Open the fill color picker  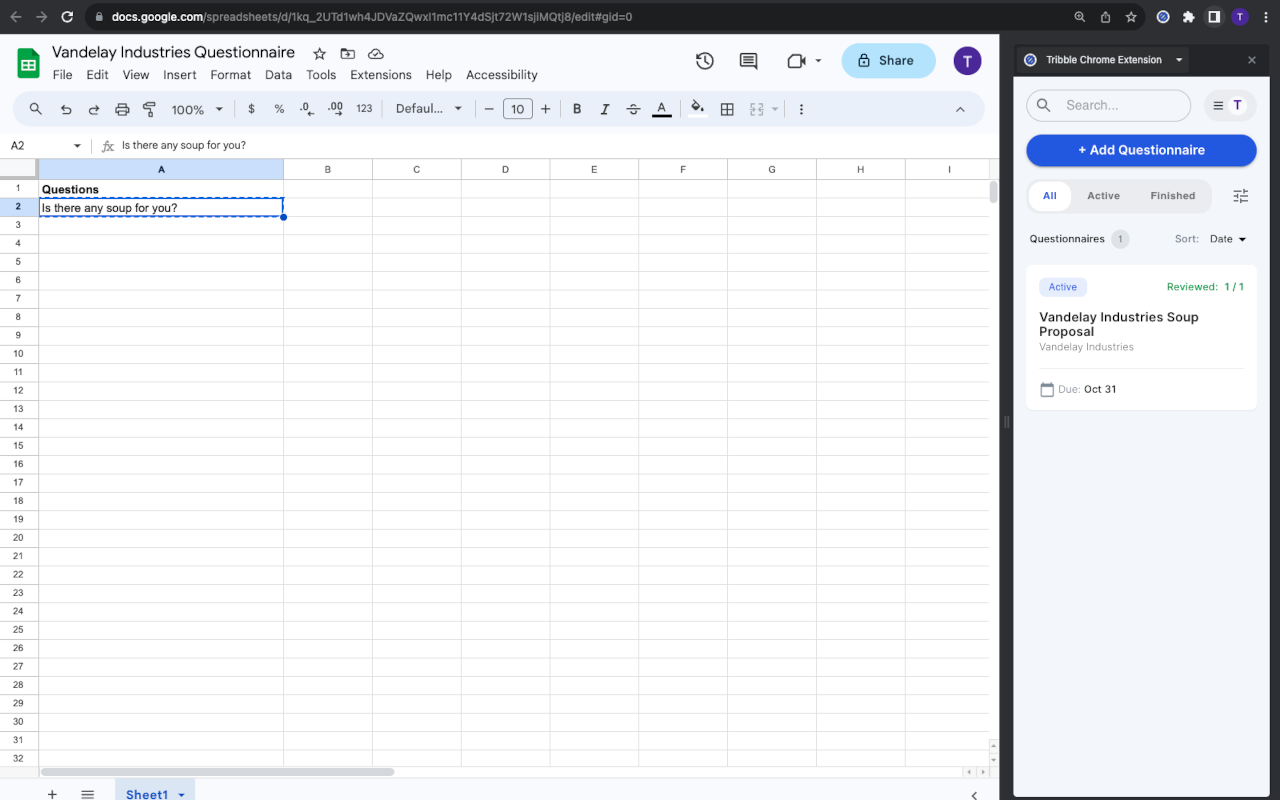coord(698,109)
